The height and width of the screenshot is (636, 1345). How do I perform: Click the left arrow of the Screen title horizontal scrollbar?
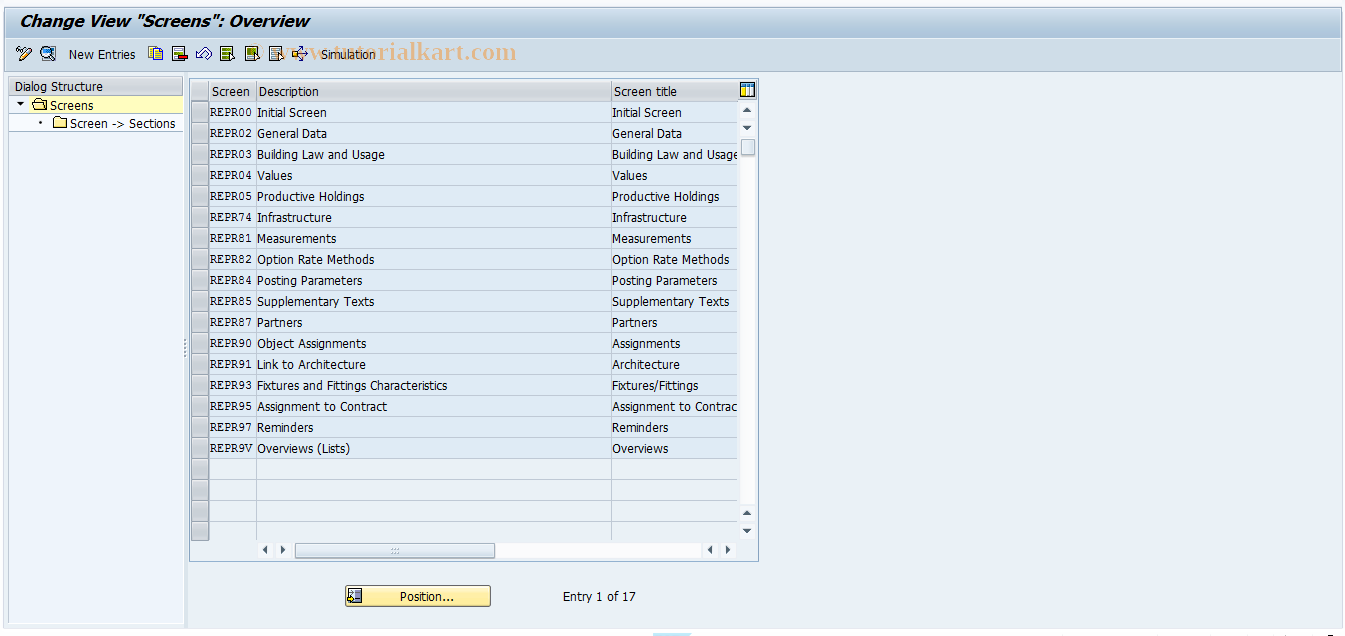point(710,550)
